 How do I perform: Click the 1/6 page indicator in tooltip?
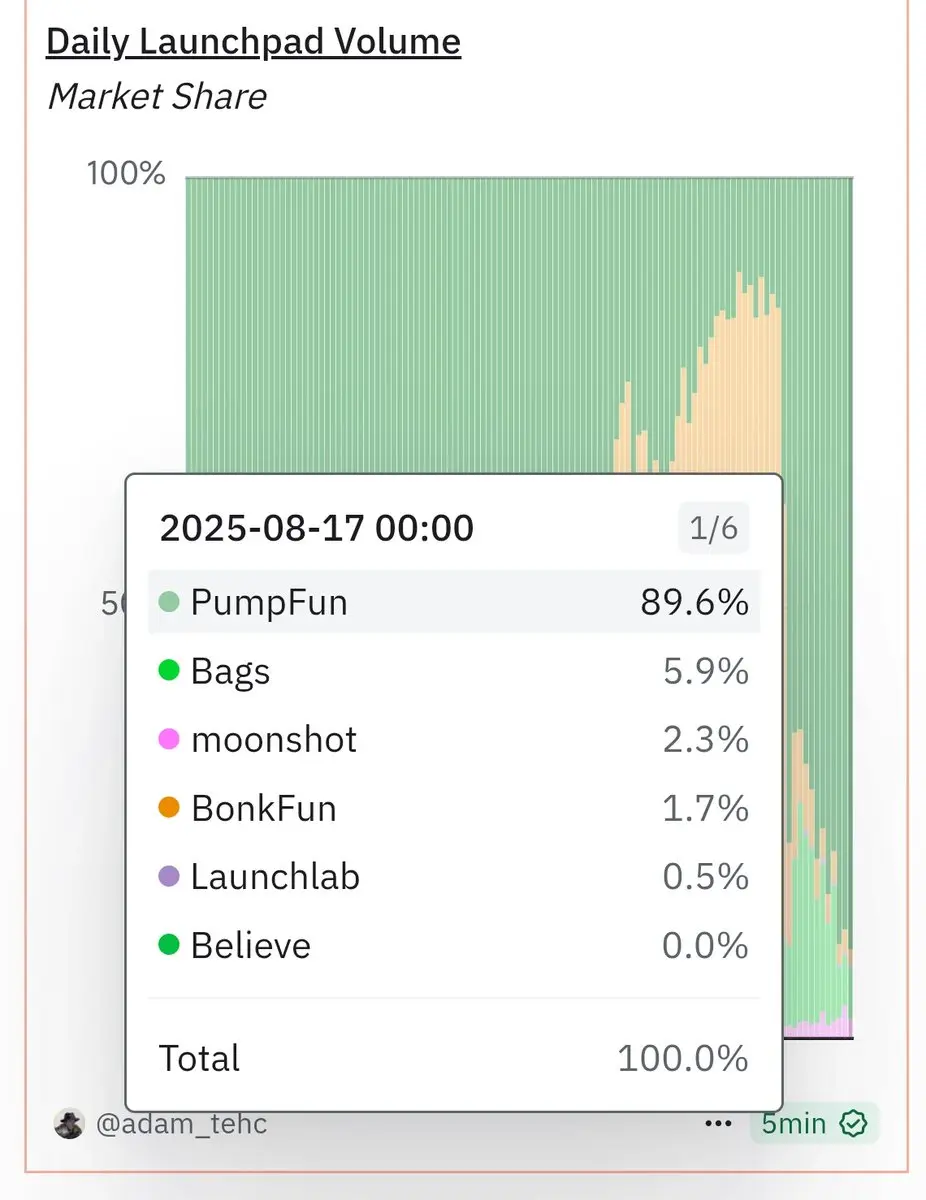coord(714,529)
